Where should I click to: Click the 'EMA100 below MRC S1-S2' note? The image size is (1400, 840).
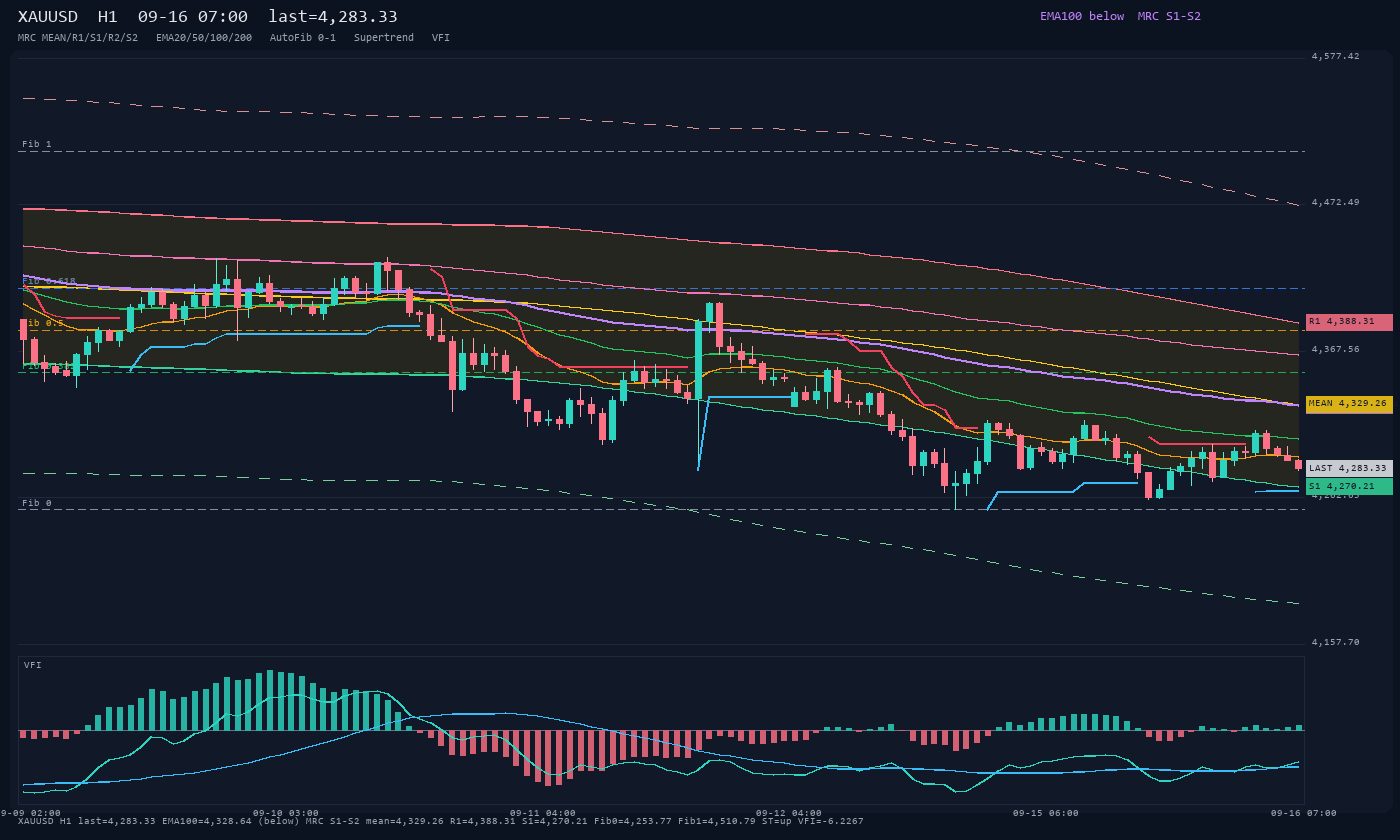[1120, 16]
